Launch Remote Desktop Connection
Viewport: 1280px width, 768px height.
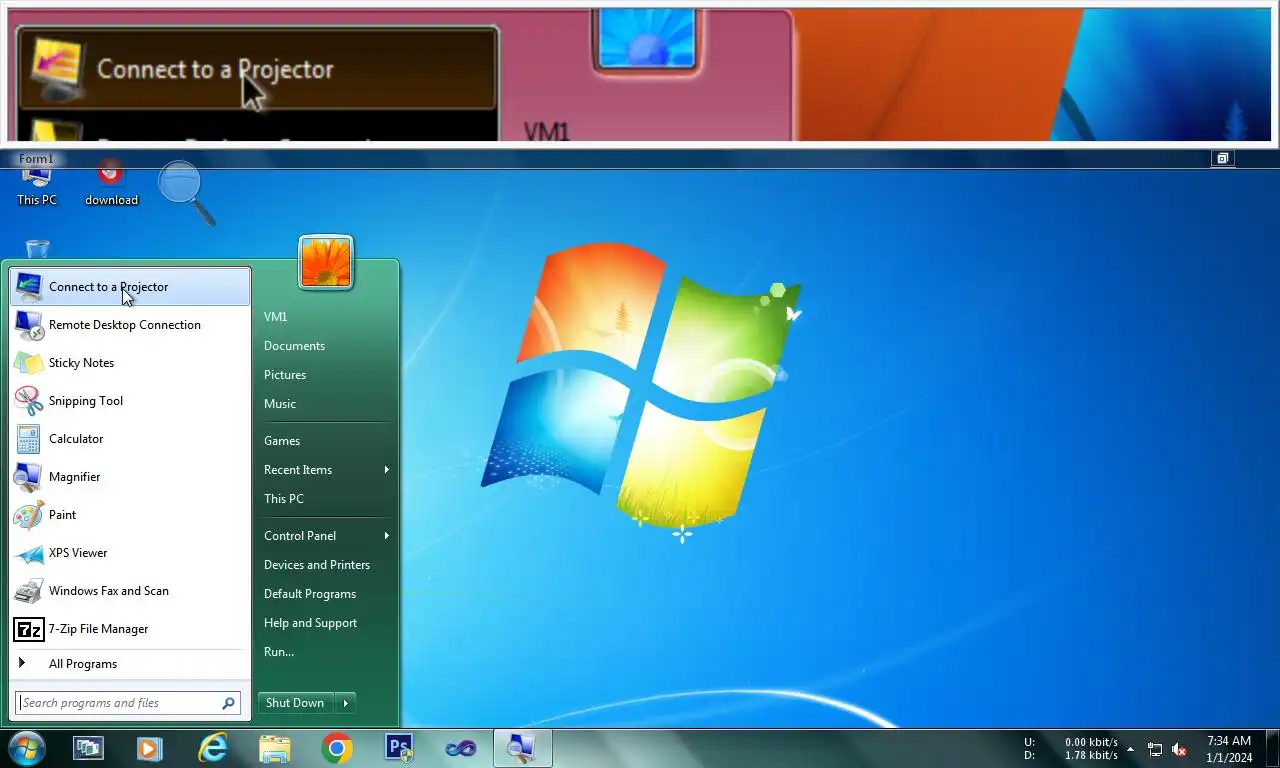(x=129, y=325)
